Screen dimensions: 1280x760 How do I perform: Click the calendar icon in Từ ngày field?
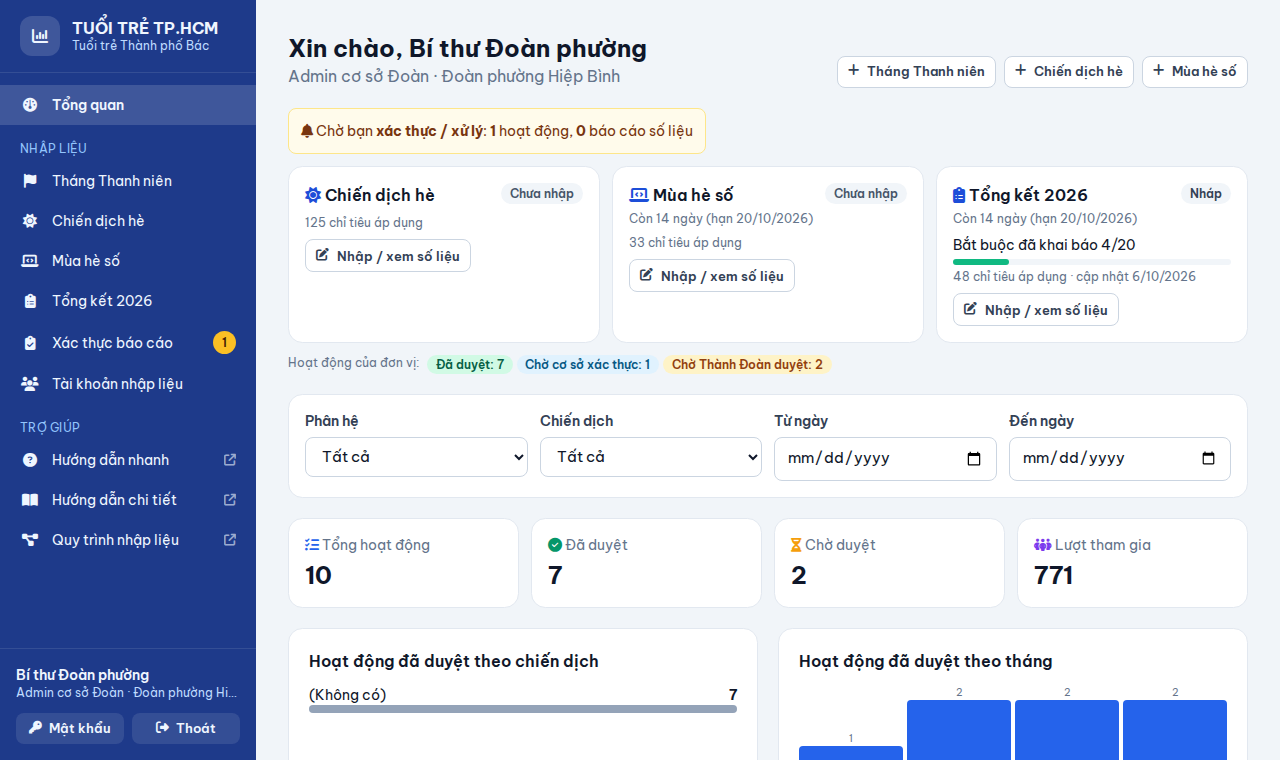tap(974, 459)
